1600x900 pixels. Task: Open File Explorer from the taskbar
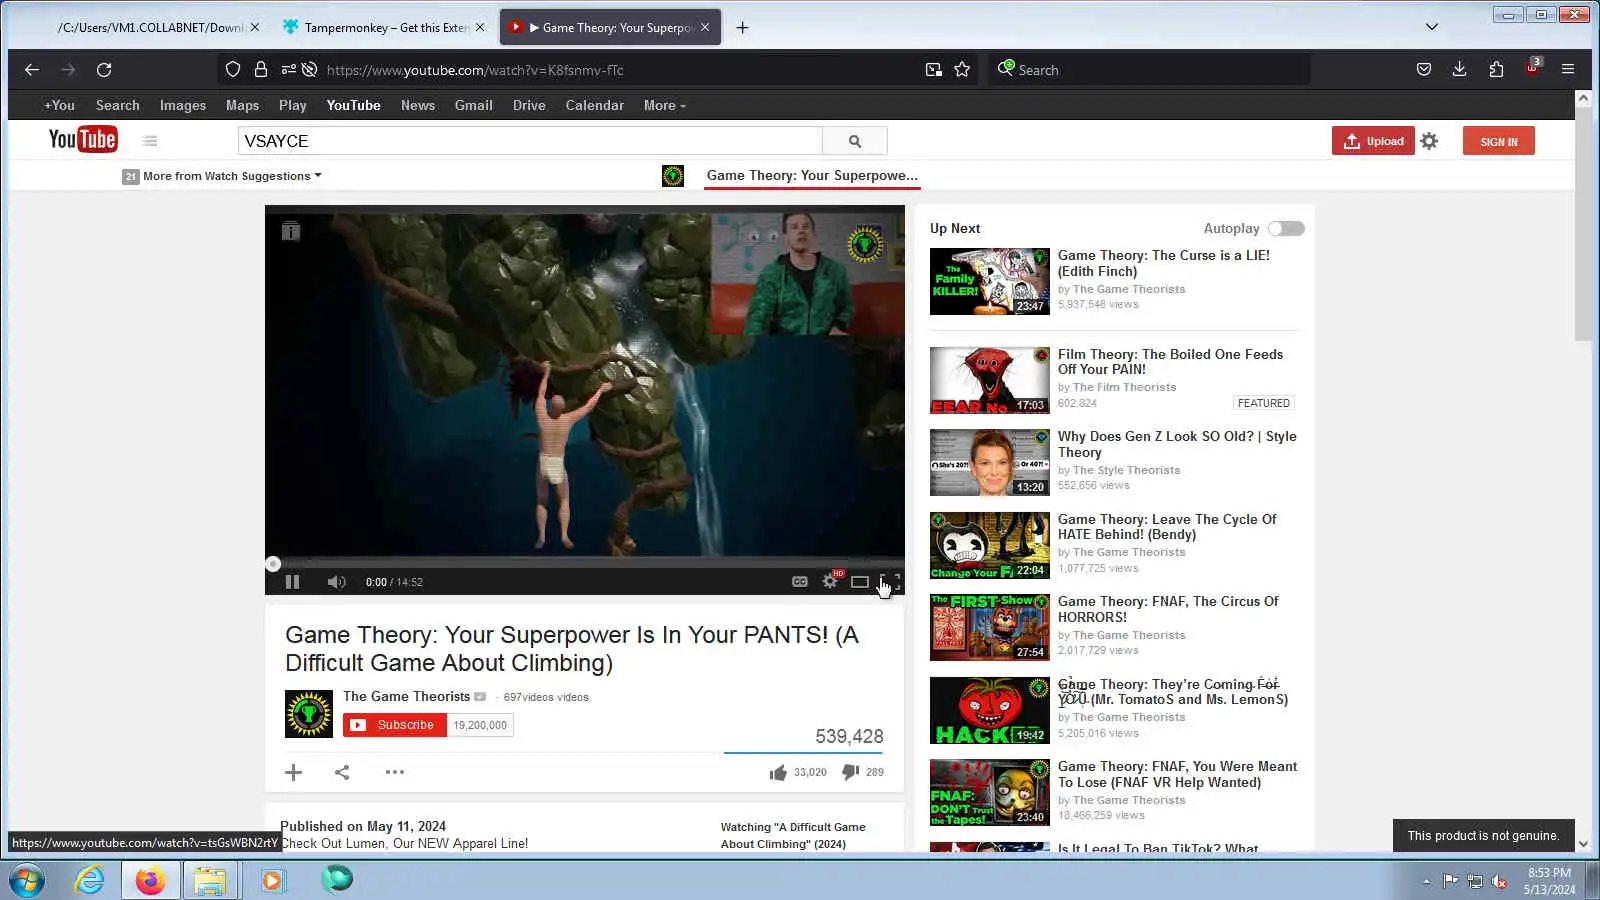[210, 881]
